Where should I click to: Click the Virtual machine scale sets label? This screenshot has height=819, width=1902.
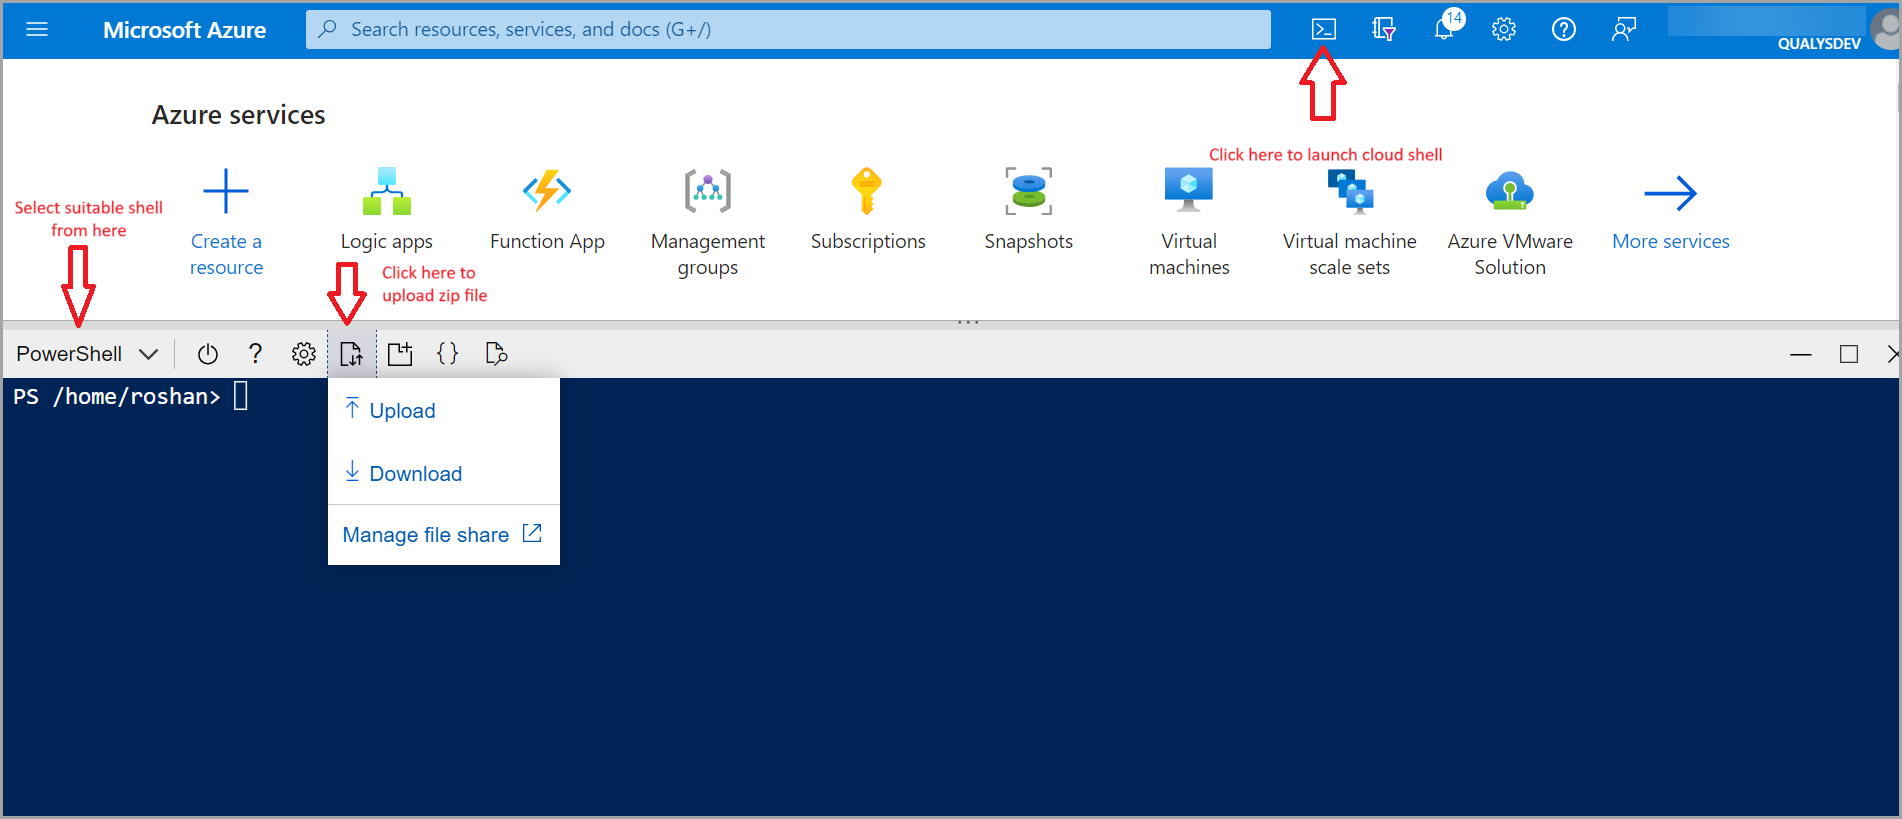tap(1350, 254)
